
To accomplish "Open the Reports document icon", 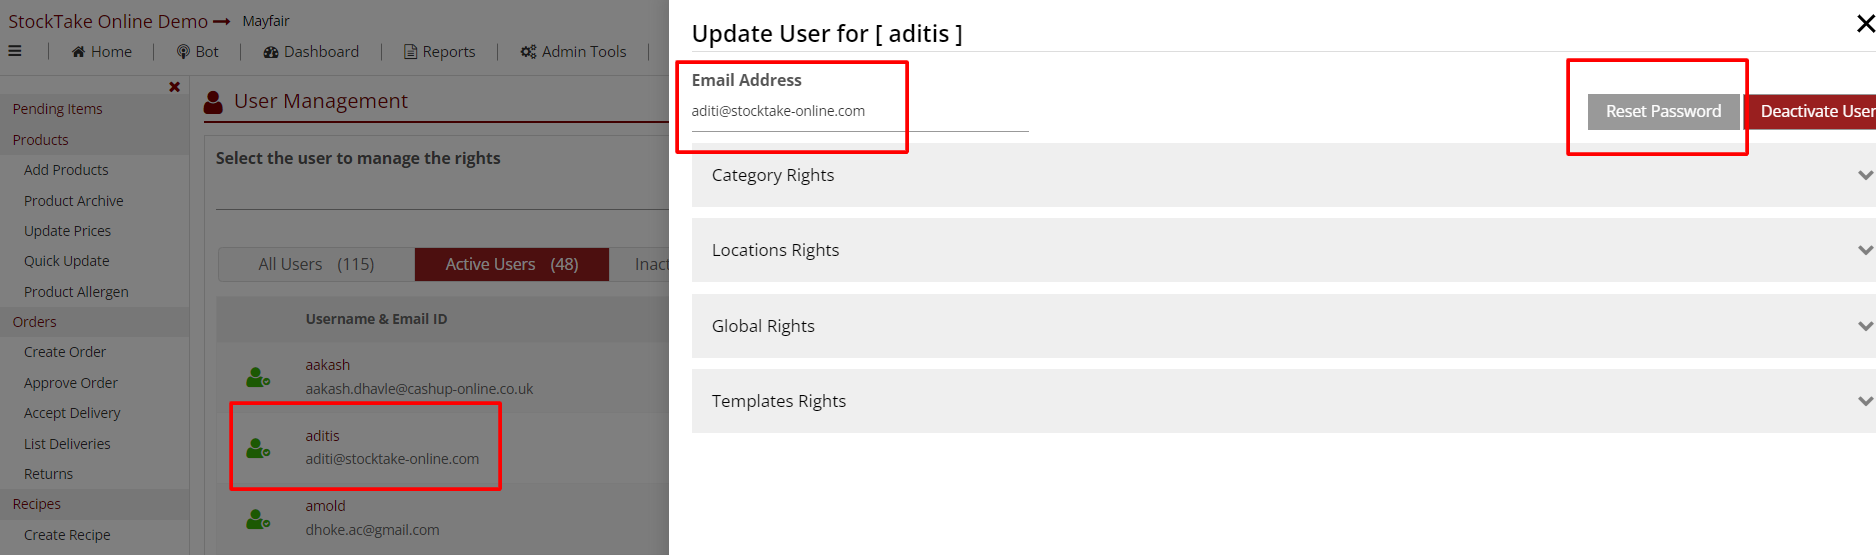I will (x=410, y=52).
